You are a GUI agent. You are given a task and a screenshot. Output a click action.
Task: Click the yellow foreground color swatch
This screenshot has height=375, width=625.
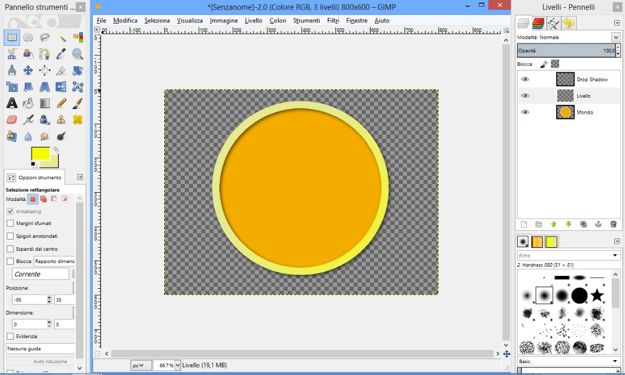[40, 154]
